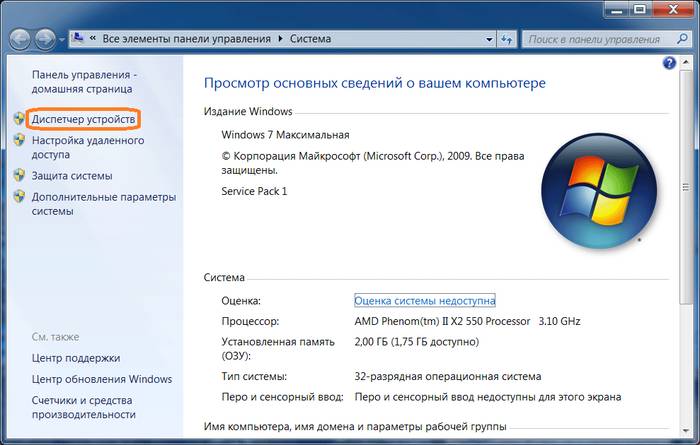Open help via the blue question mark icon
The height and width of the screenshot is (445, 700).
click(669, 63)
